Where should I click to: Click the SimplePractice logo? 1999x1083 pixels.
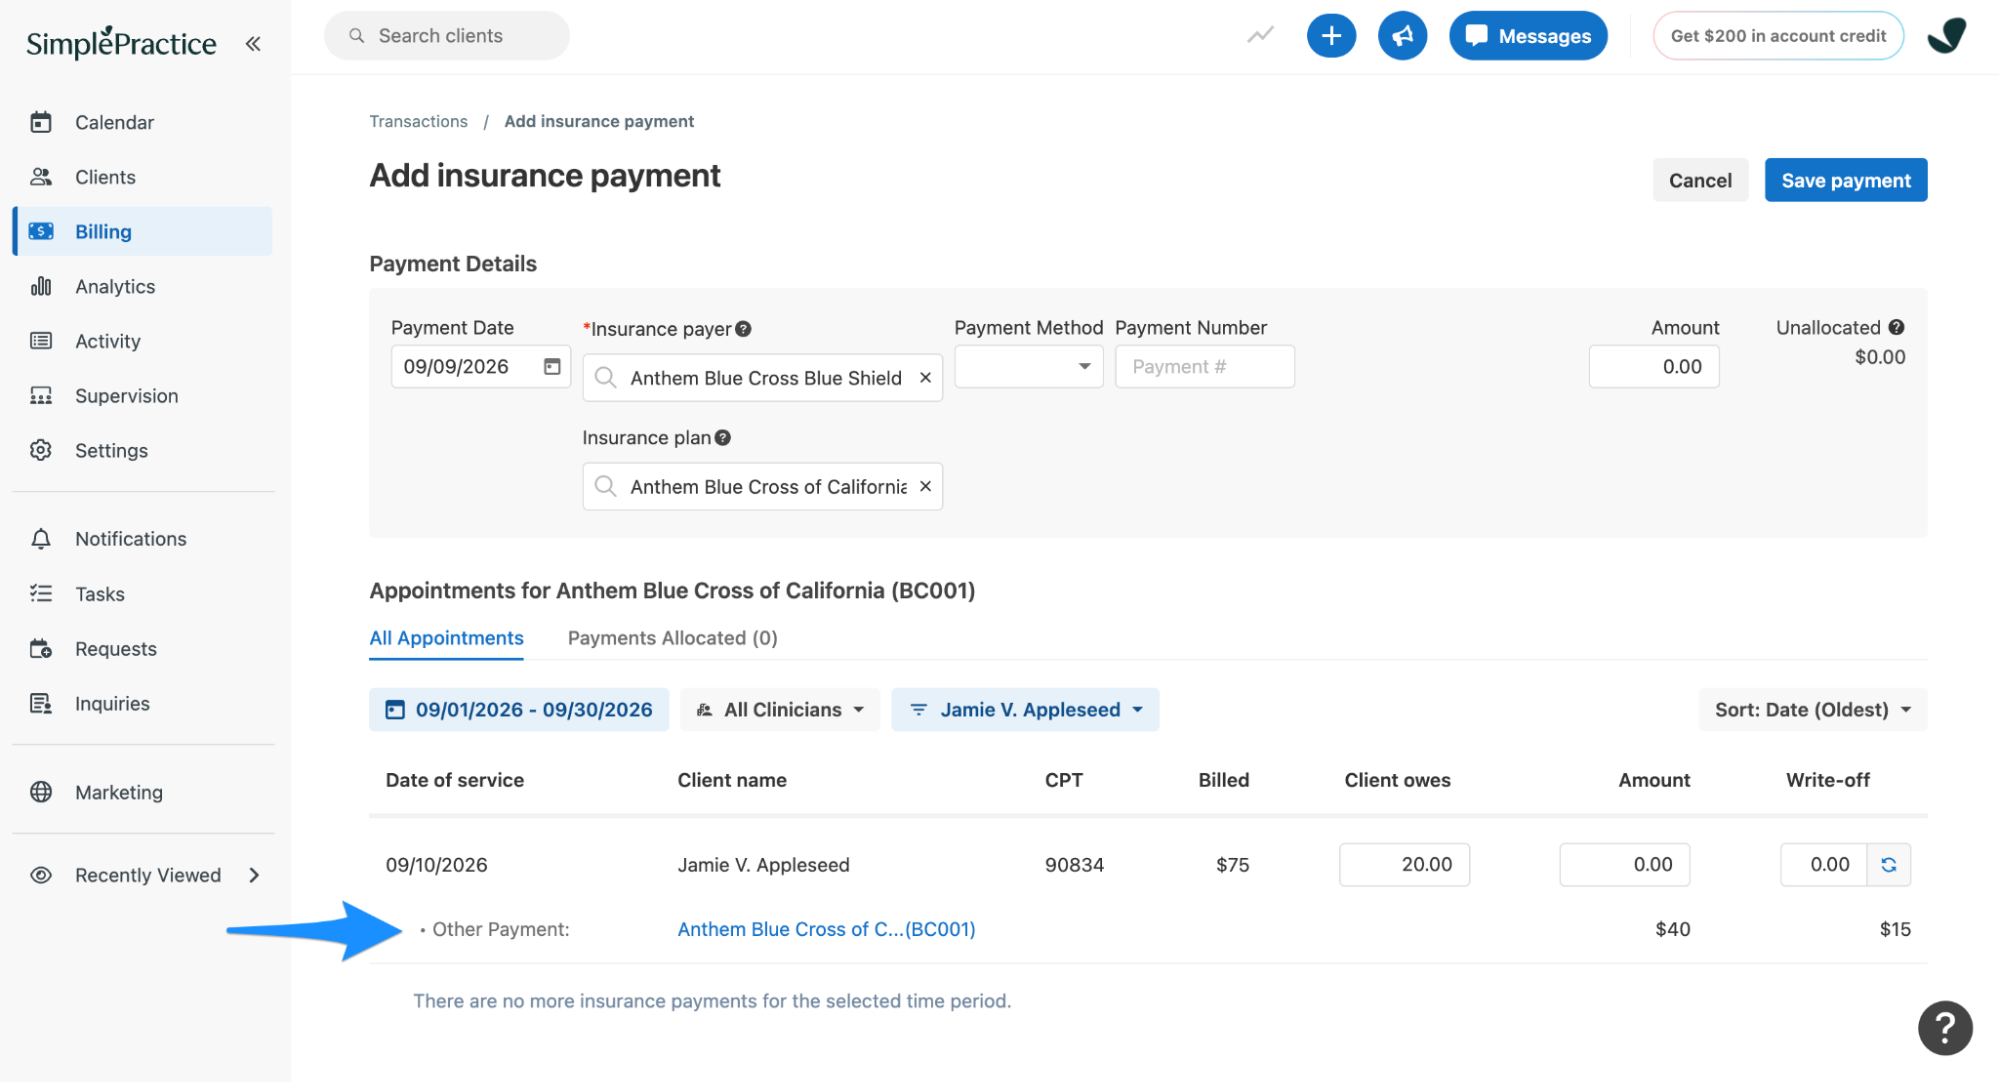tap(121, 43)
